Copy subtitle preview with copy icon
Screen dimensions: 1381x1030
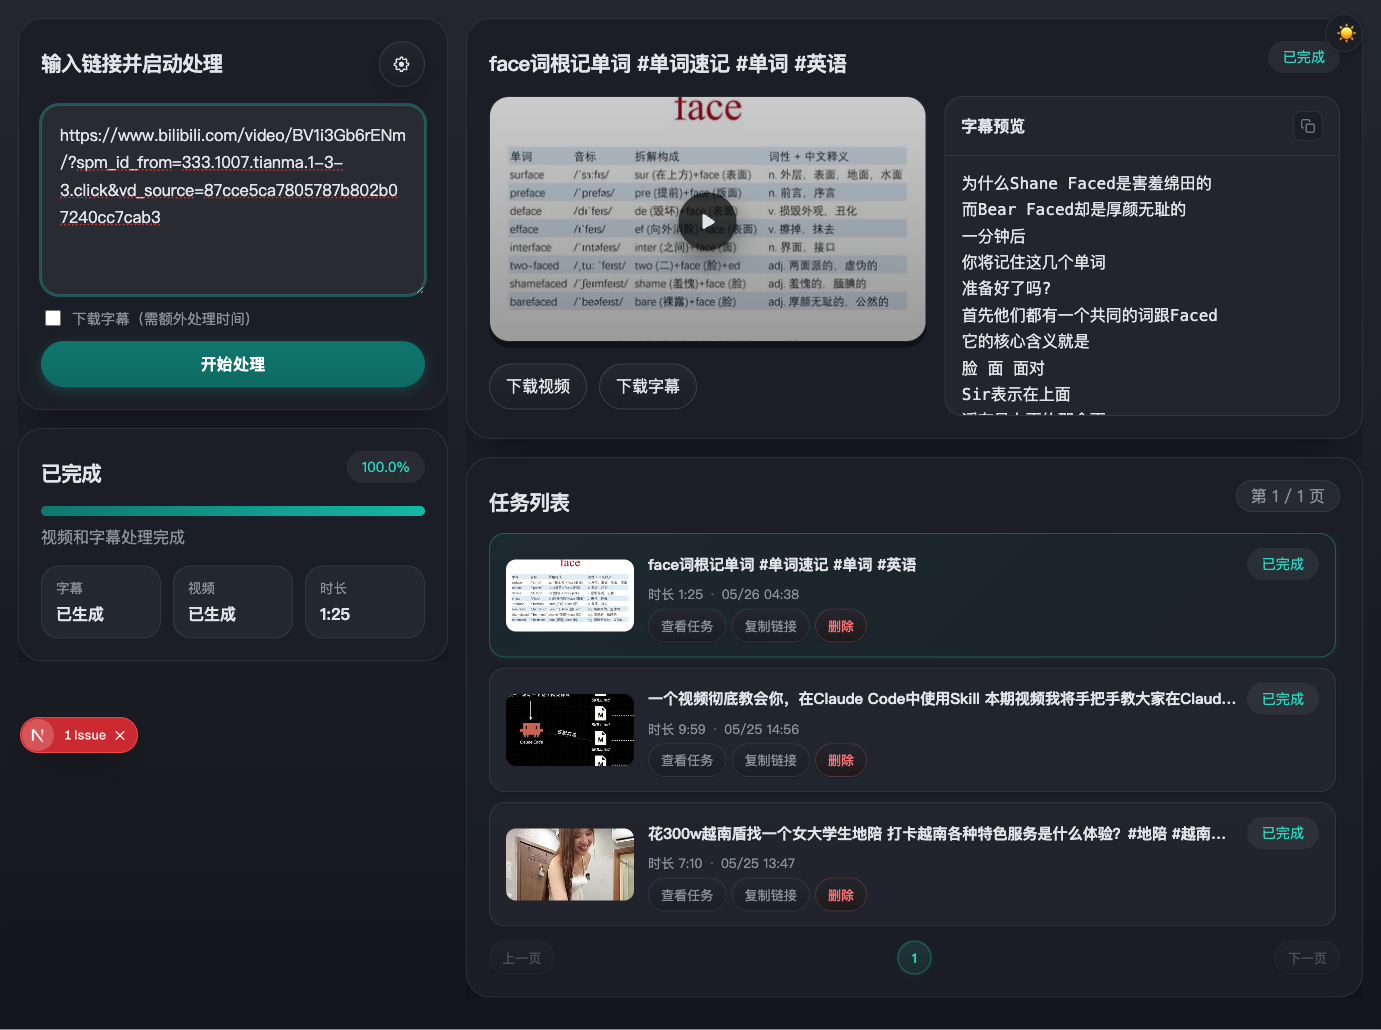pyautogui.click(x=1307, y=126)
